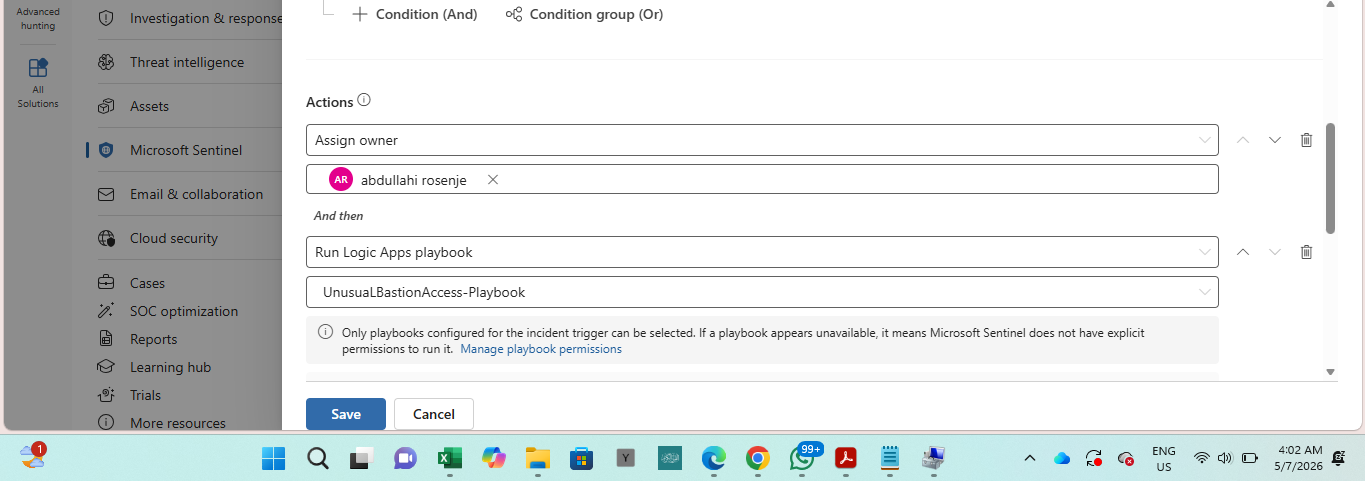This screenshot has width=1365, height=481.
Task: Open Advanced hunting in left rail
Action: [x=38, y=18]
